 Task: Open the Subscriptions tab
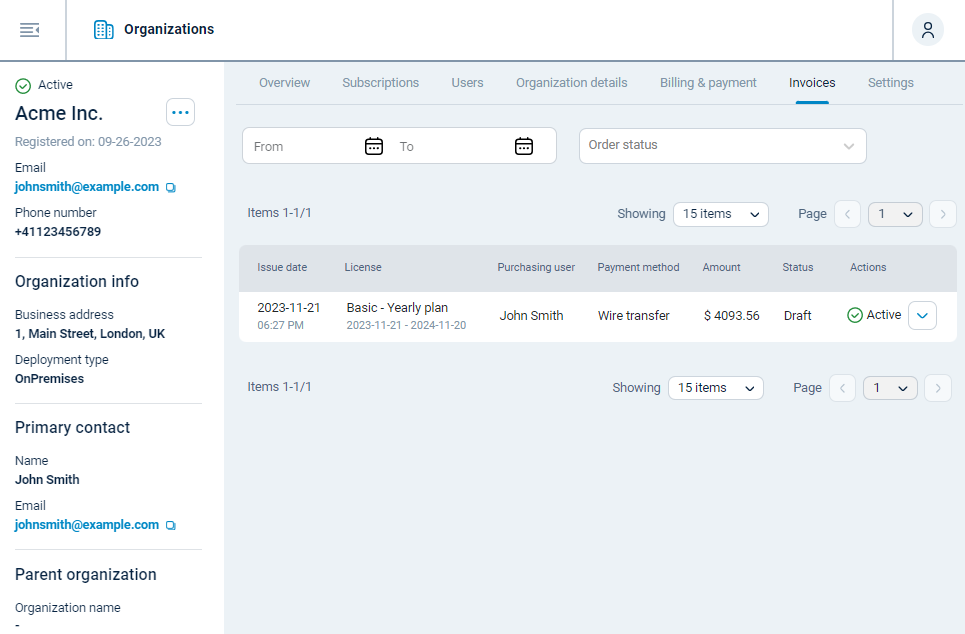click(x=380, y=82)
